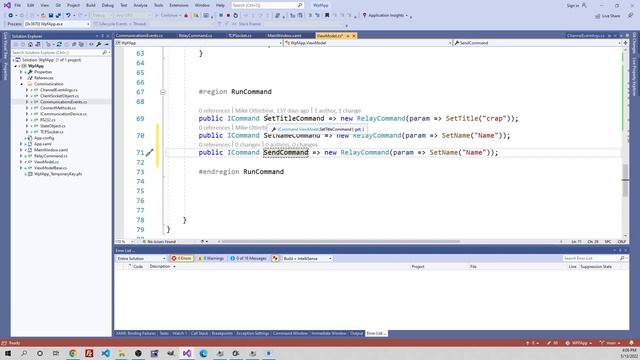This screenshot has width=640, height=360.
Task: Select RS232.cs in Solution Explorer
Action: click(47, 120)
